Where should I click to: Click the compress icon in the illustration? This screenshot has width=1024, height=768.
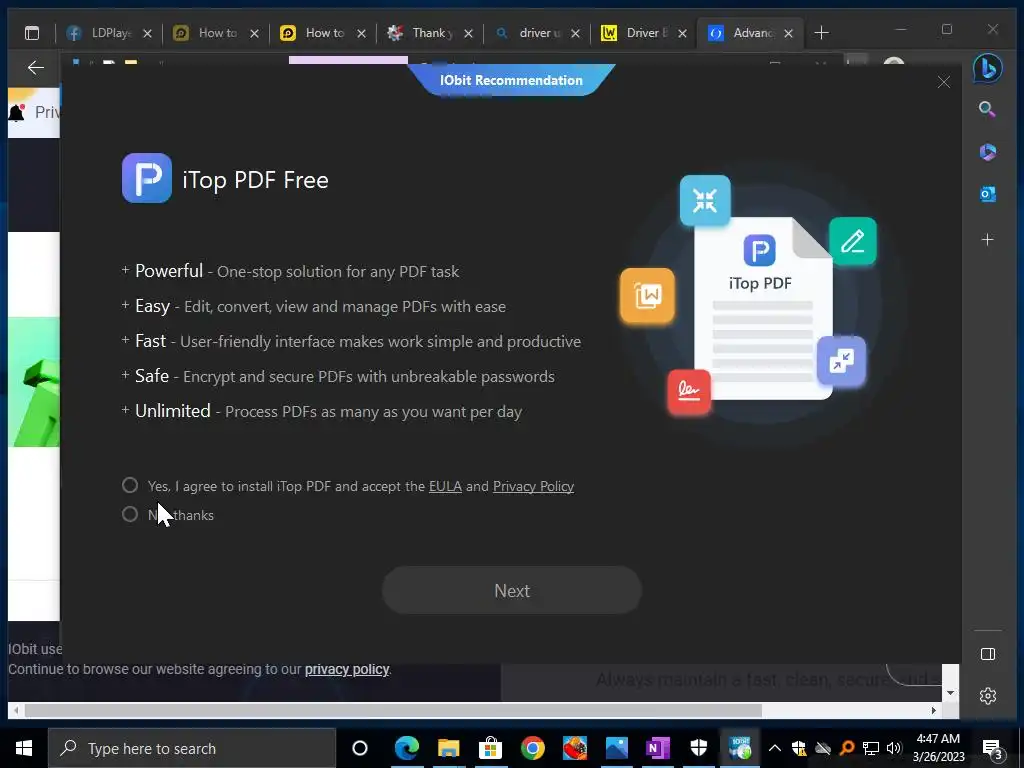pyautogui.click(x=705, y=200)
